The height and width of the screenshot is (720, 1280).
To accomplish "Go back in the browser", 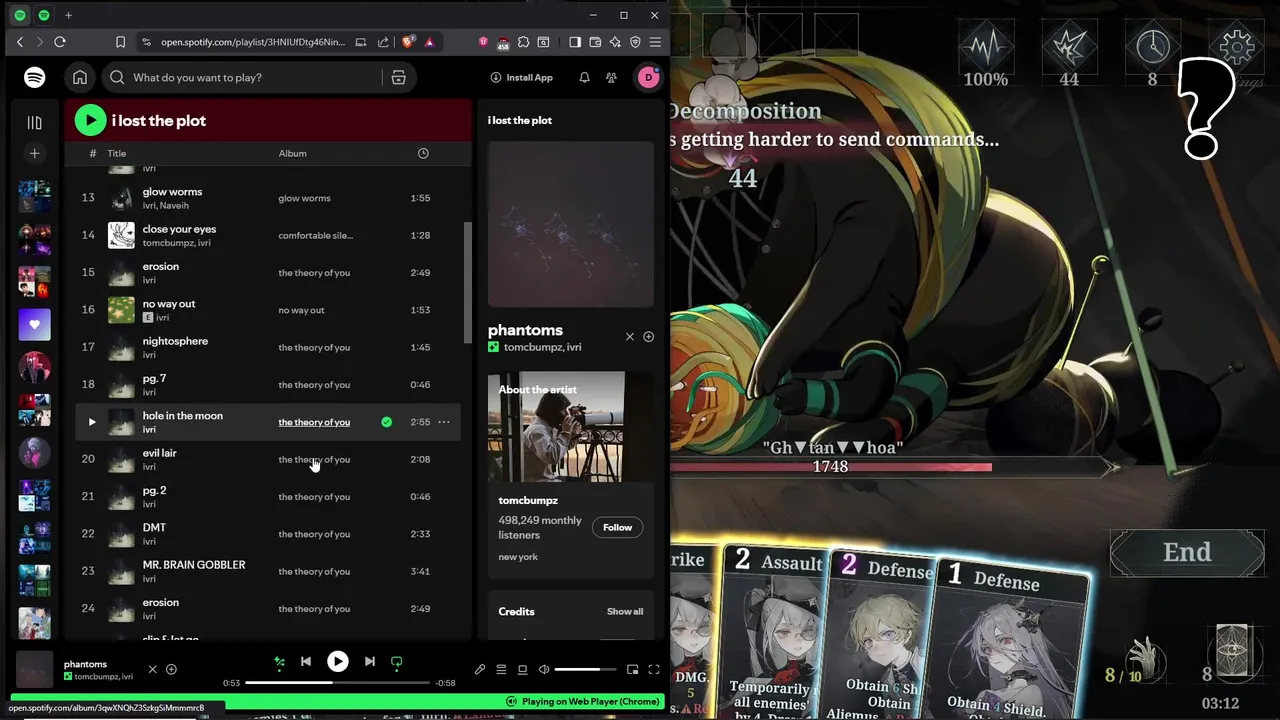I will (20, 42).
